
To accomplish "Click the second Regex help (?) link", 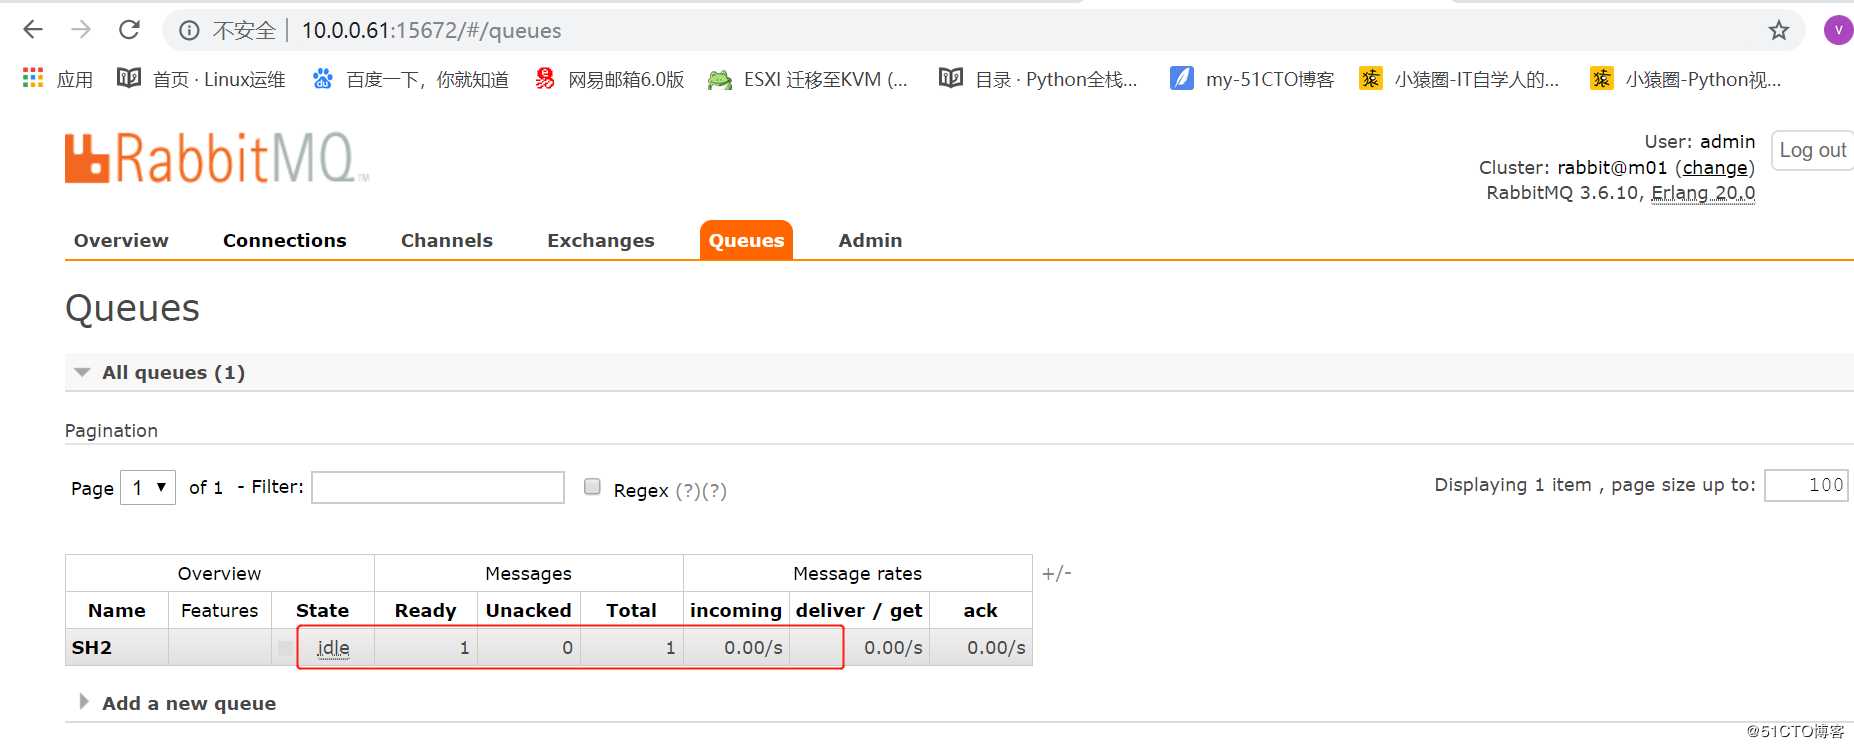I will coord(714,491).
